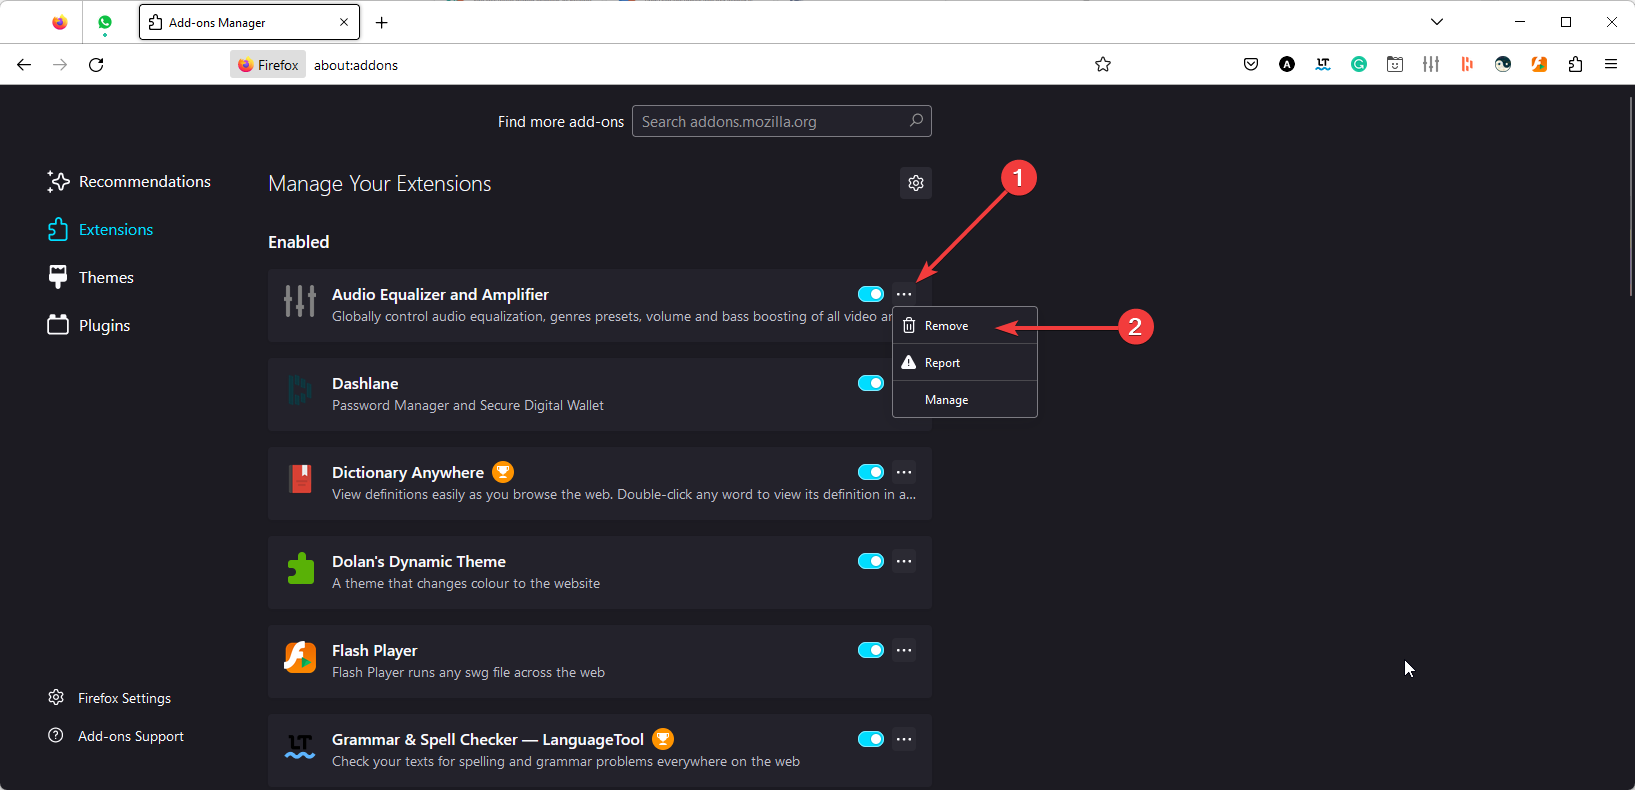Click the search magnifier in add-ons search

[916, 121]
